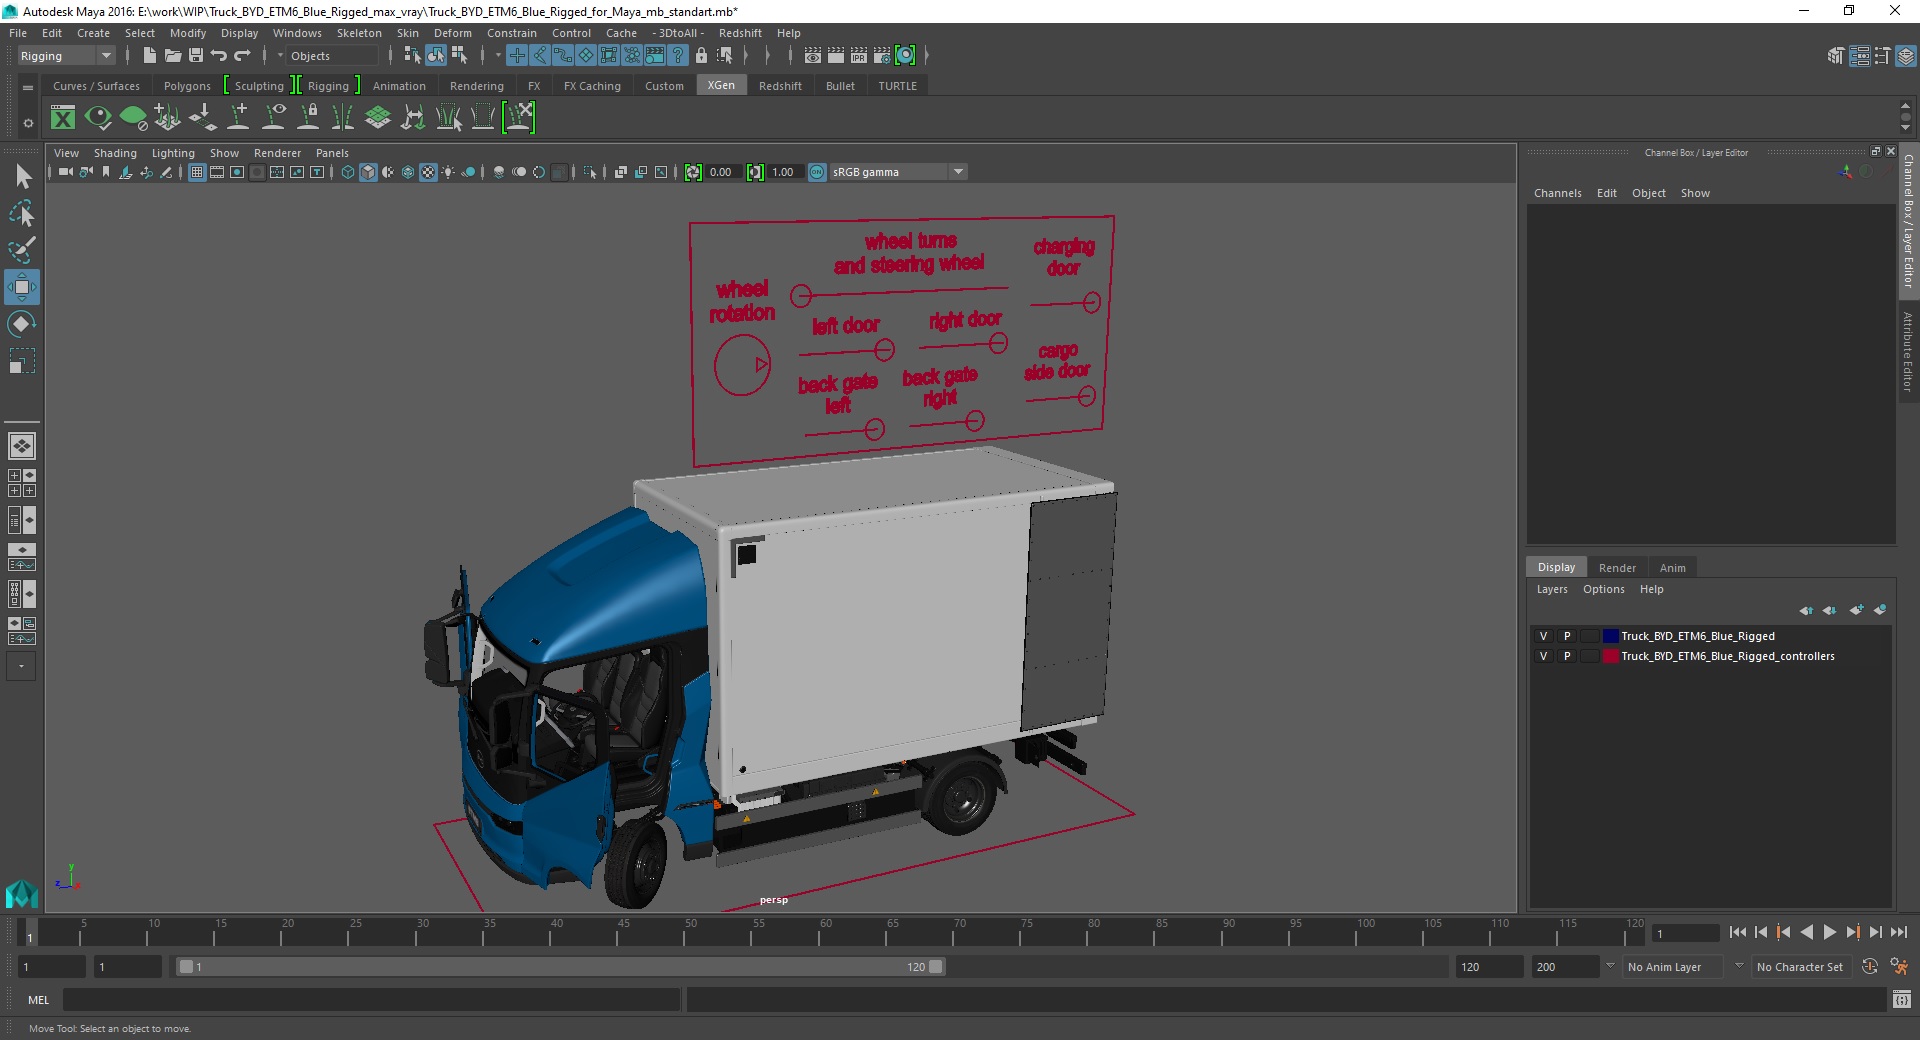This screenshot has height=1040, width=1920.
Task: Open the Redshift menu in menu bar
Action: pos(740,33)
